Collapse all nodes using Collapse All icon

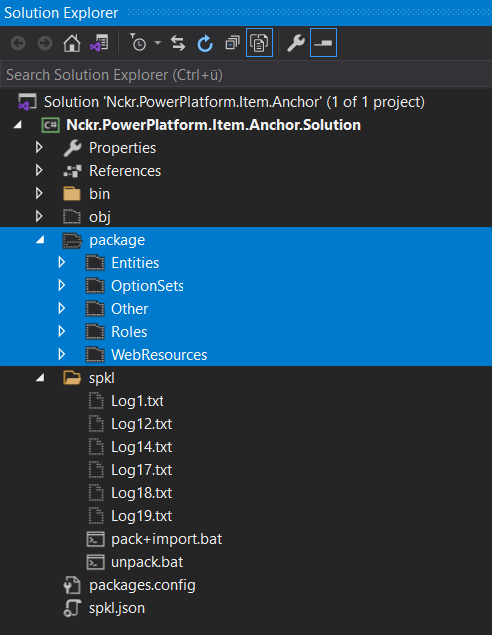[x=232, y=43]
